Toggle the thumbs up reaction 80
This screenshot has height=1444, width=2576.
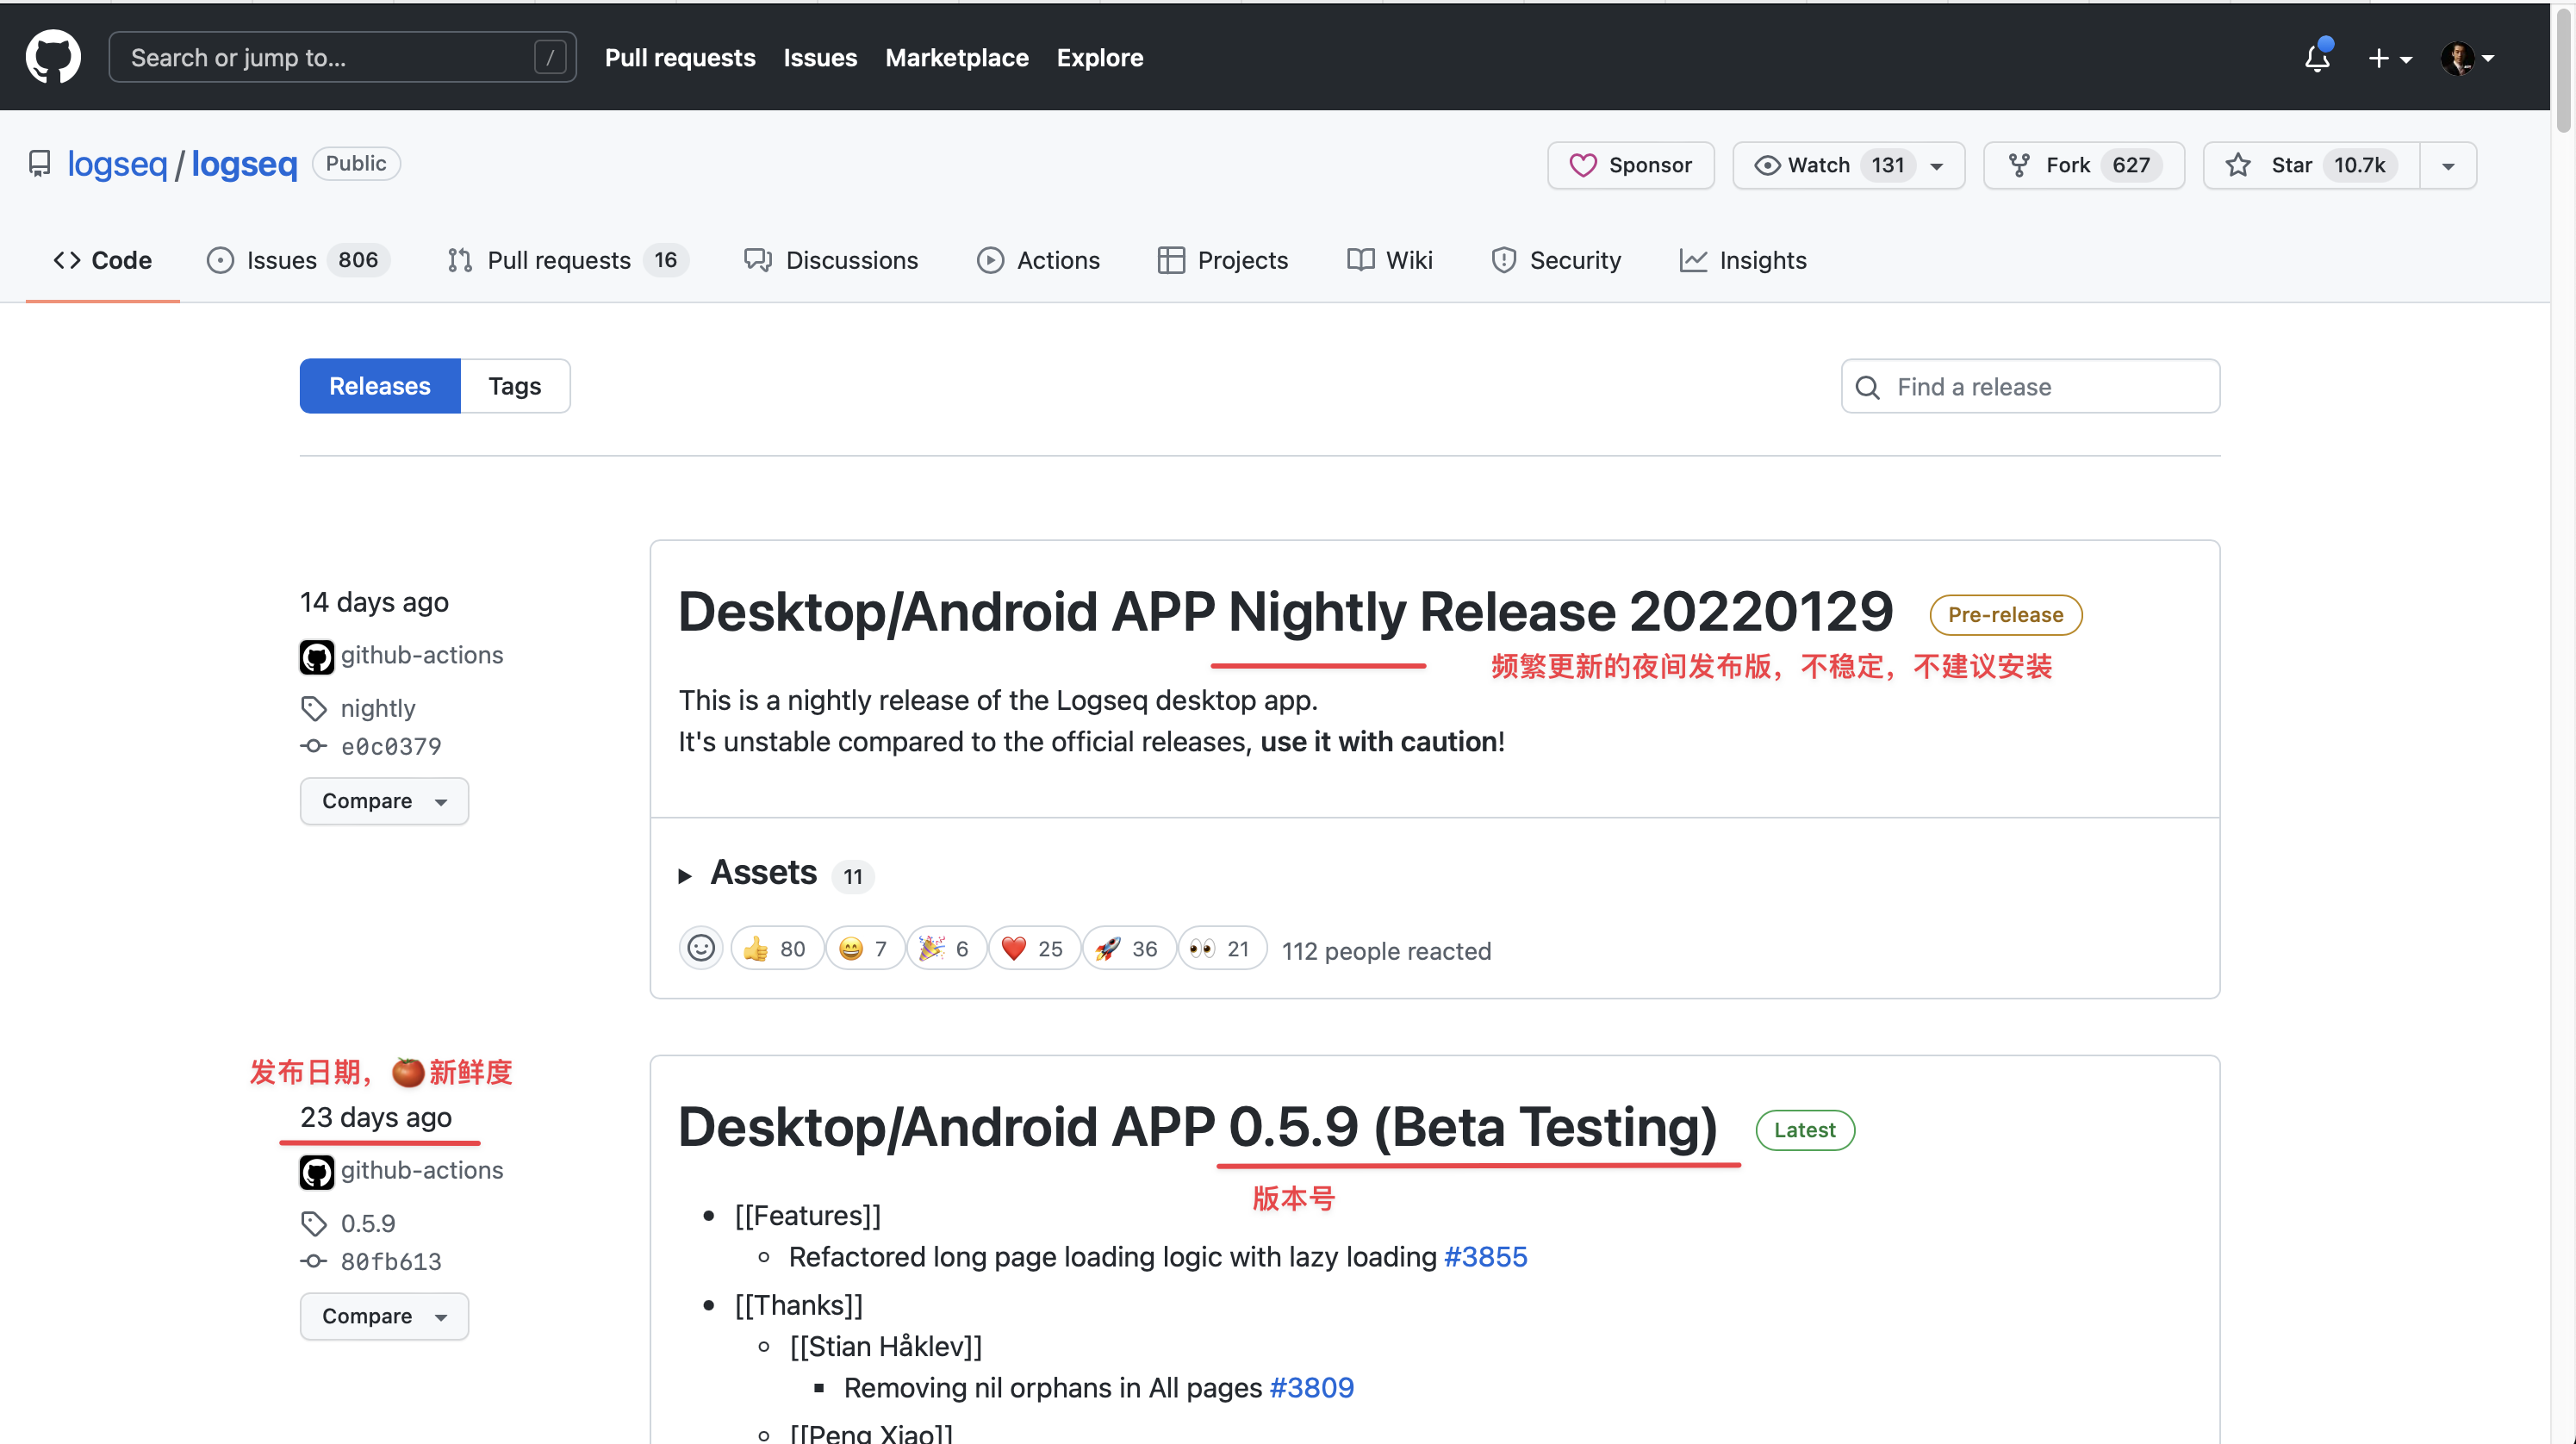tap(777, 948)
